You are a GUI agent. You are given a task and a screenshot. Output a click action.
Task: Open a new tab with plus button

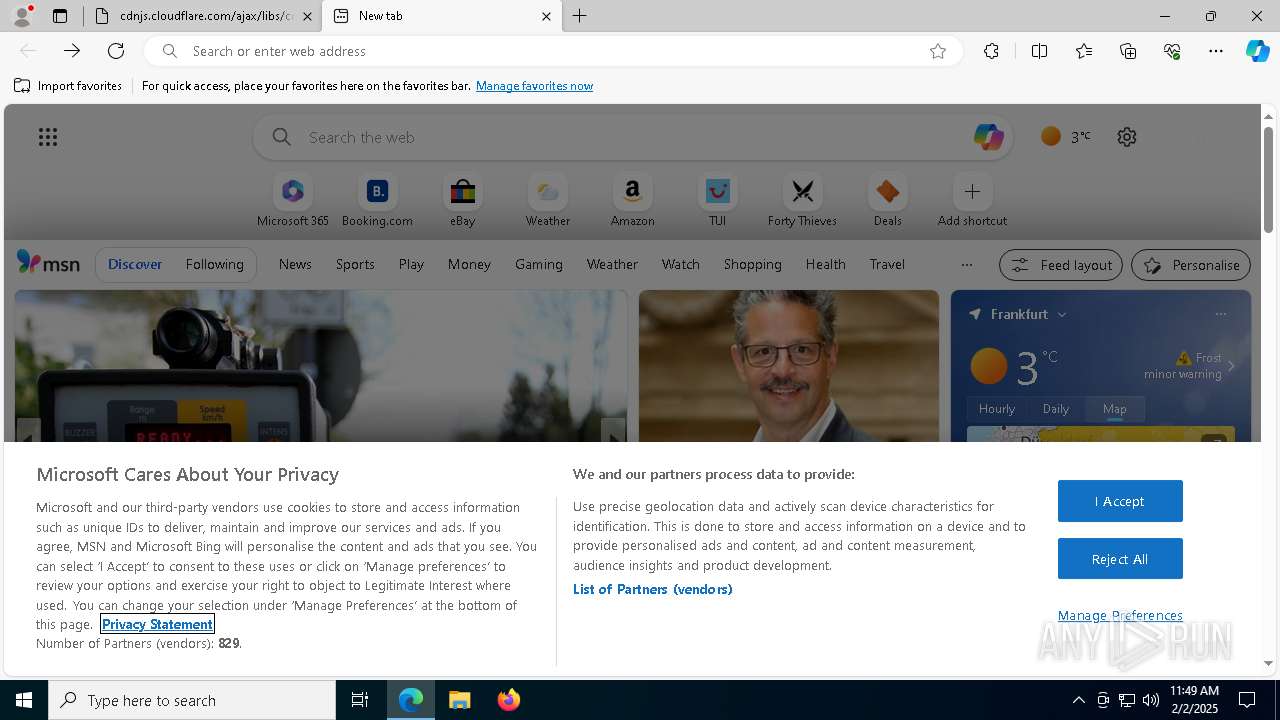click(580, 16)
